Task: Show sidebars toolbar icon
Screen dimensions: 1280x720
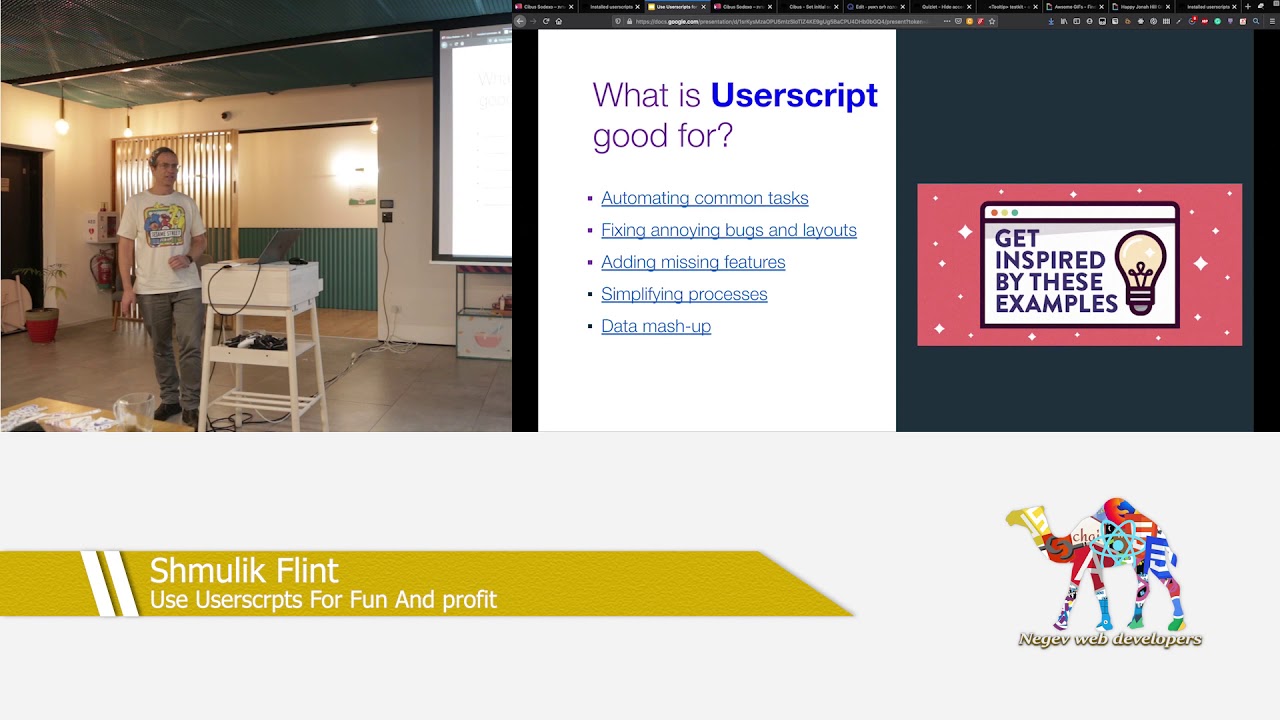Action: [1077, 21]
